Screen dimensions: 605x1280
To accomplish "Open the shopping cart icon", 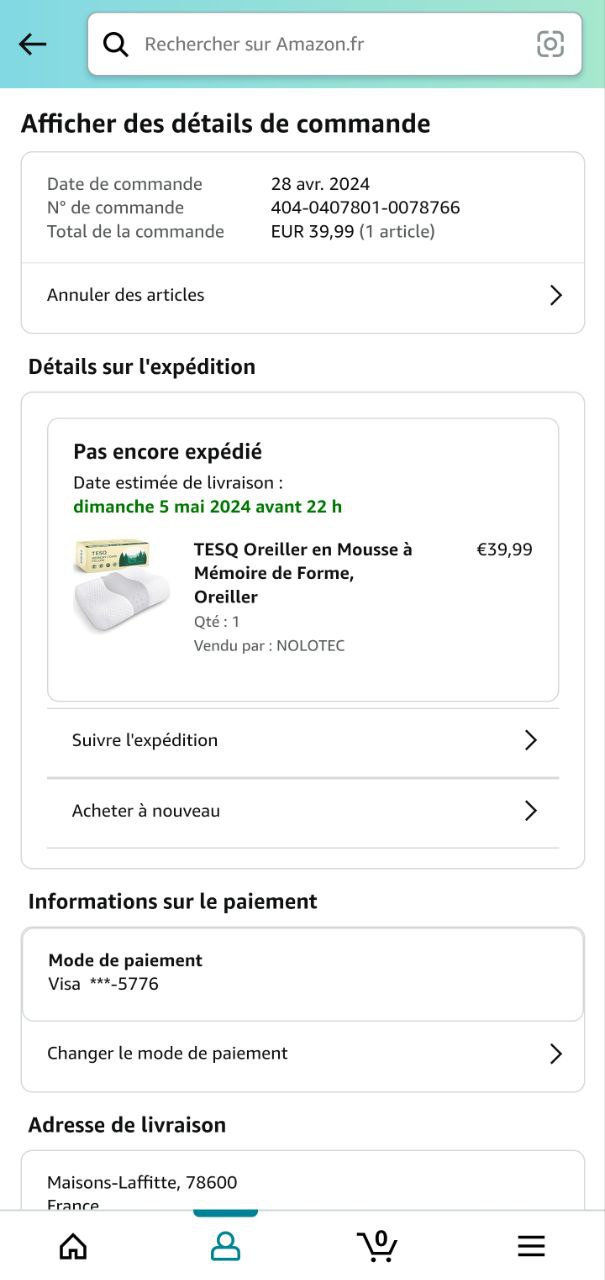I will tap(377, 1245).
